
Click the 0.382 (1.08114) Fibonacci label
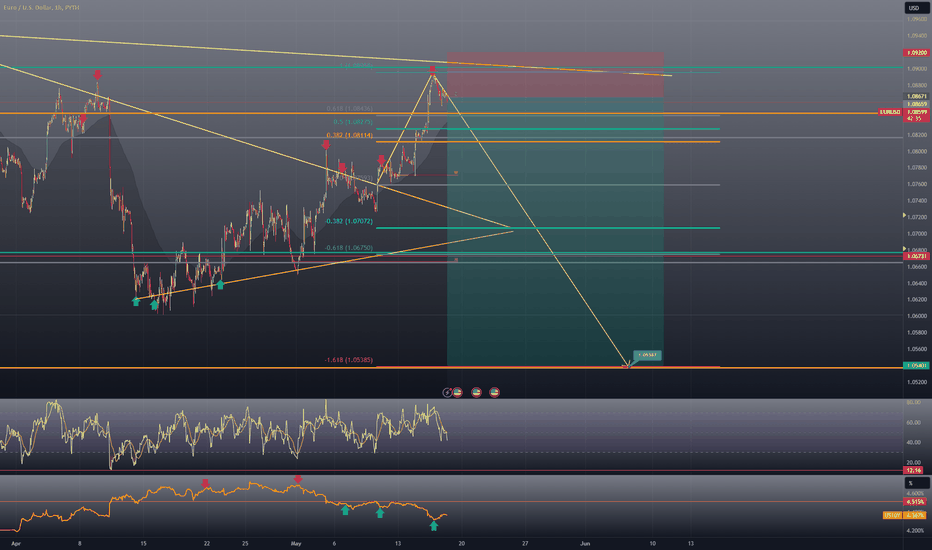350,136
